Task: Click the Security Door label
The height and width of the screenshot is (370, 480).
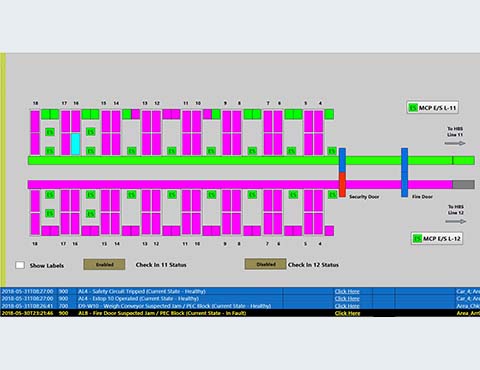Action: pos(364,197)
